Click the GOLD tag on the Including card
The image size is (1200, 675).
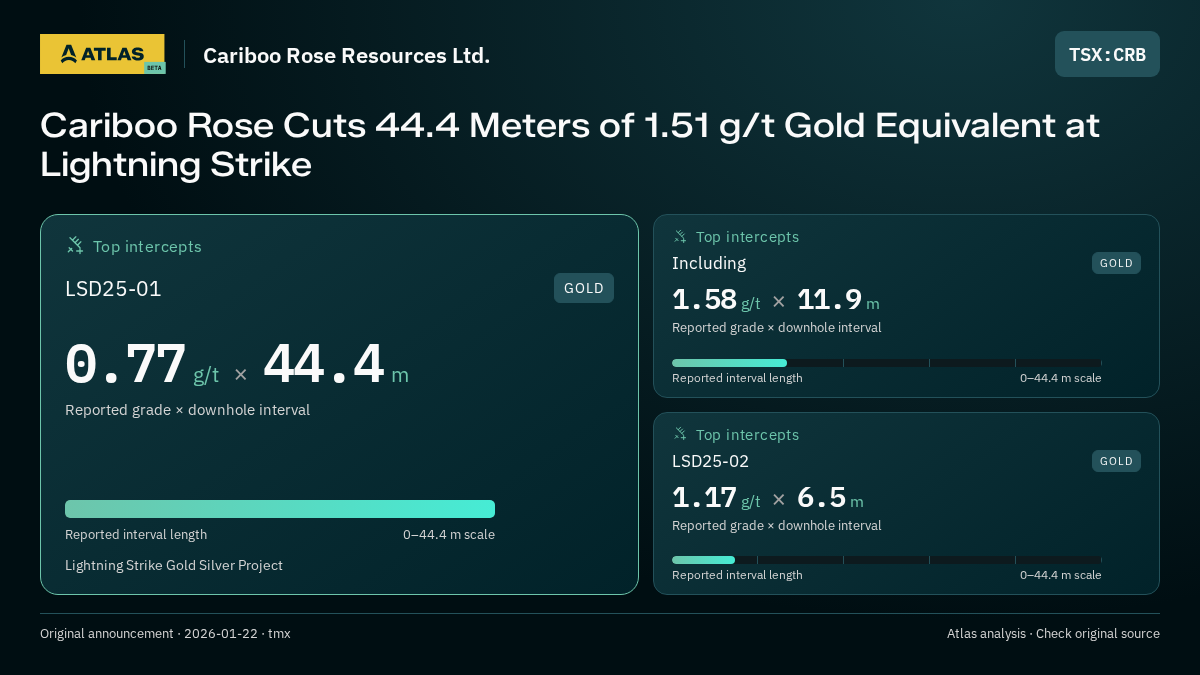click(x=1116, y=263)
